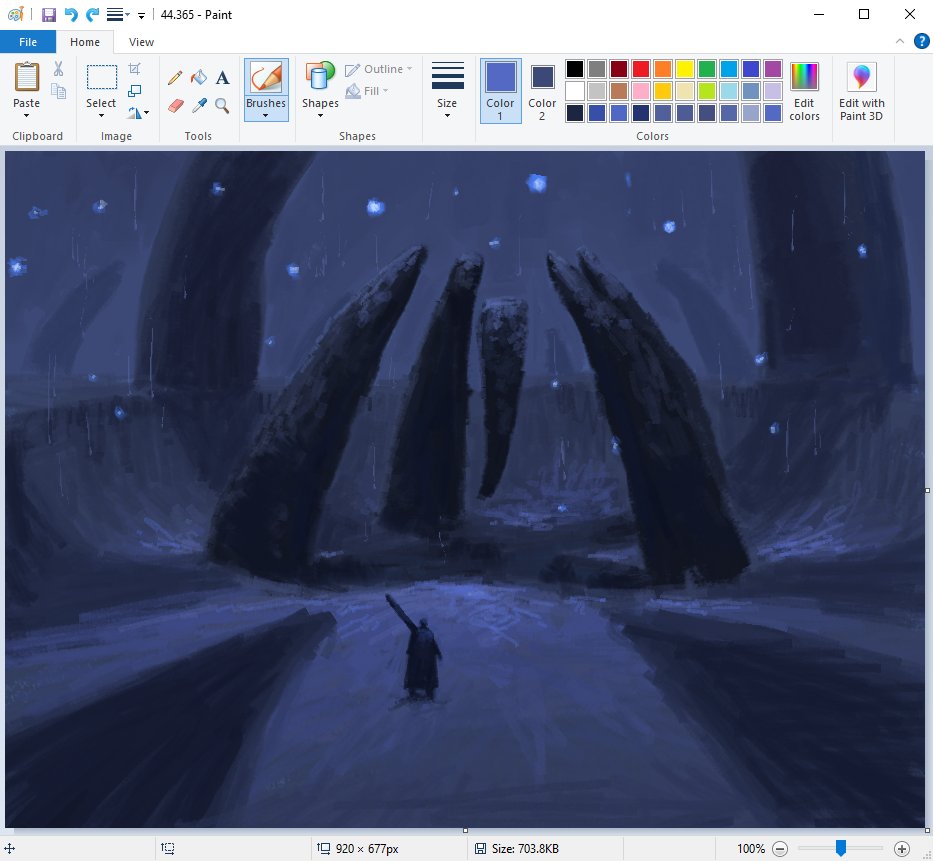
Task: Click the Edit colors rainbow icon
Action: coord(804,77)
